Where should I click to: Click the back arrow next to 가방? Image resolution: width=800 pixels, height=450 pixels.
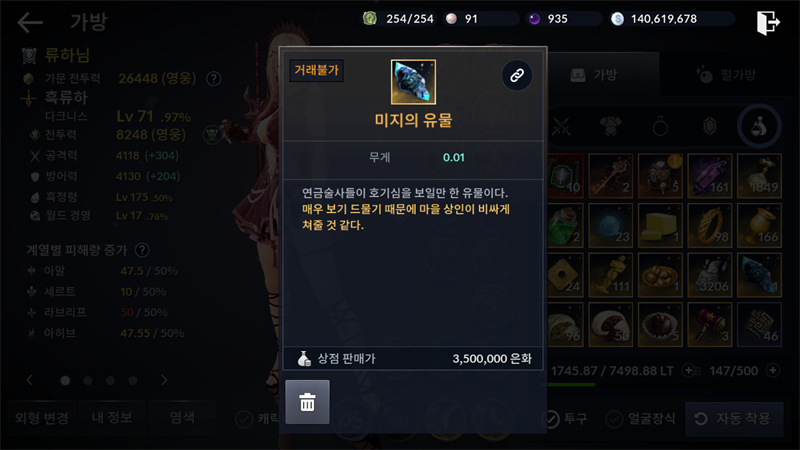30,22
